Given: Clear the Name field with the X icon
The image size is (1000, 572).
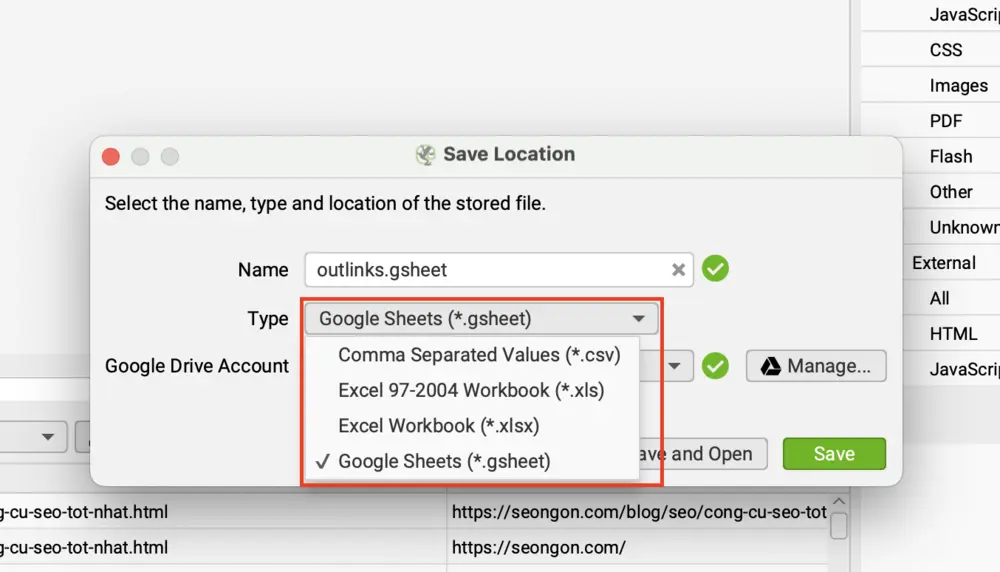Looking at the screenshot, I should (678, 270).
